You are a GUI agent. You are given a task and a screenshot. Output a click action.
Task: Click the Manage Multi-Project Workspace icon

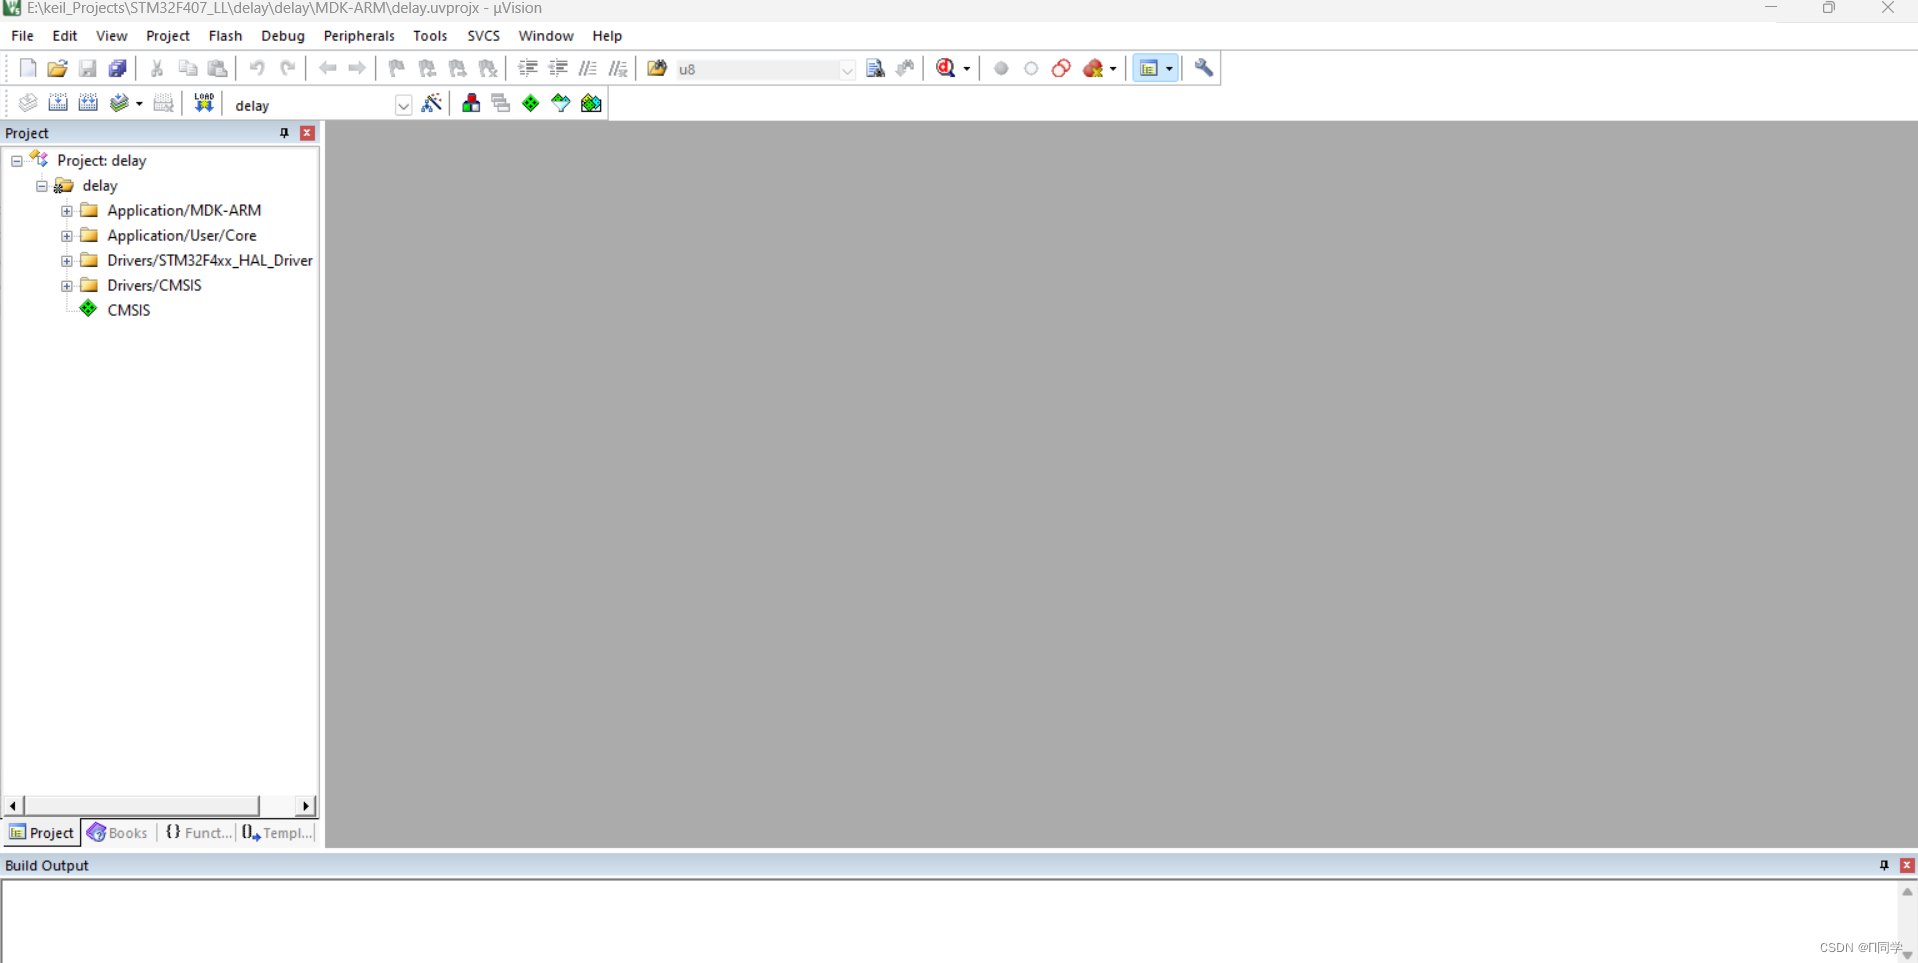(x=500, y=103)
